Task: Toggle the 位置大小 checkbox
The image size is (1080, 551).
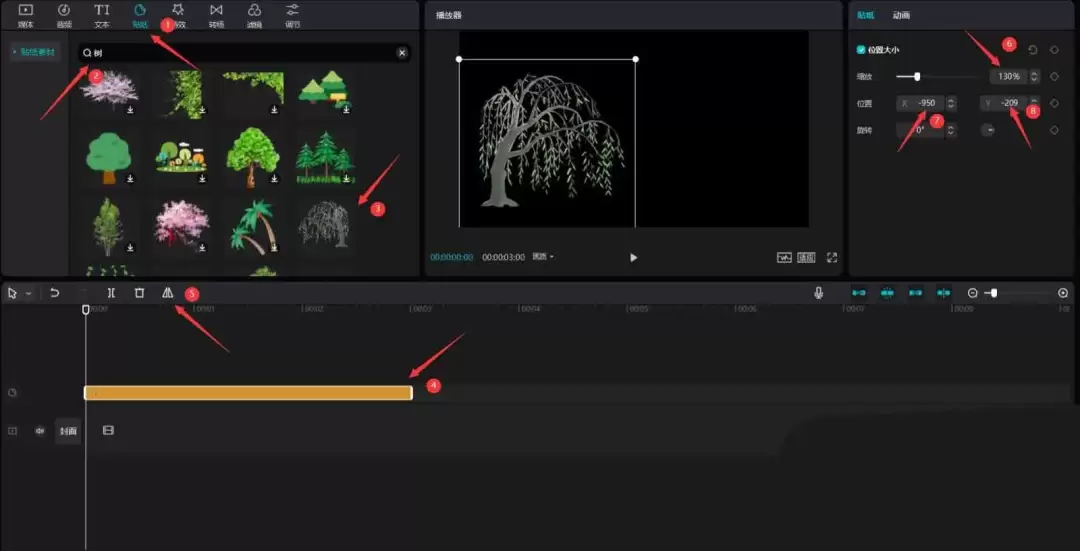Action: (x=861, y=50)
